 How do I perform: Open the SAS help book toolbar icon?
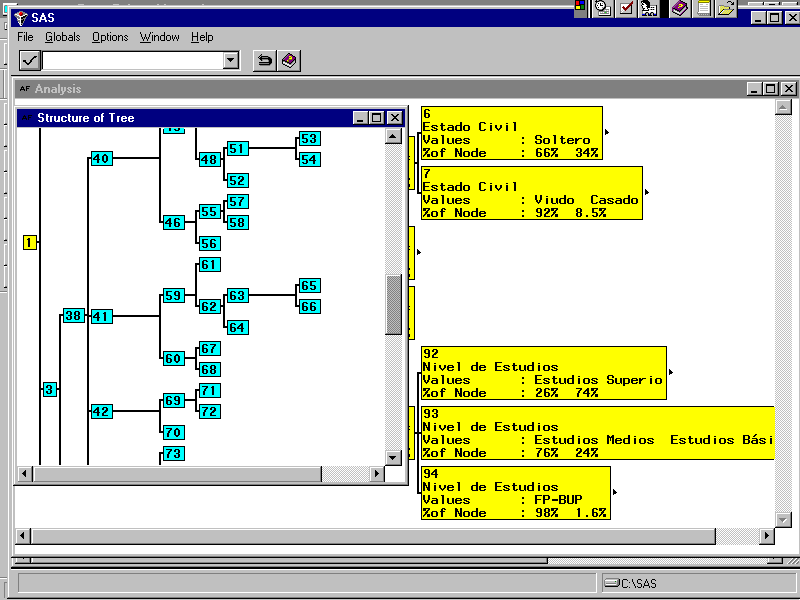[289, 61]
